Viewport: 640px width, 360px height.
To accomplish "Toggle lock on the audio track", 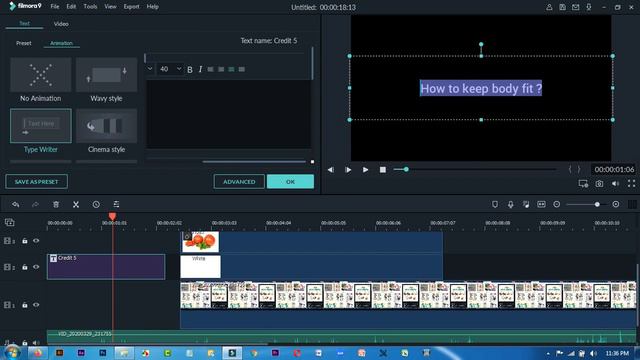I will [x=25, y=343].
